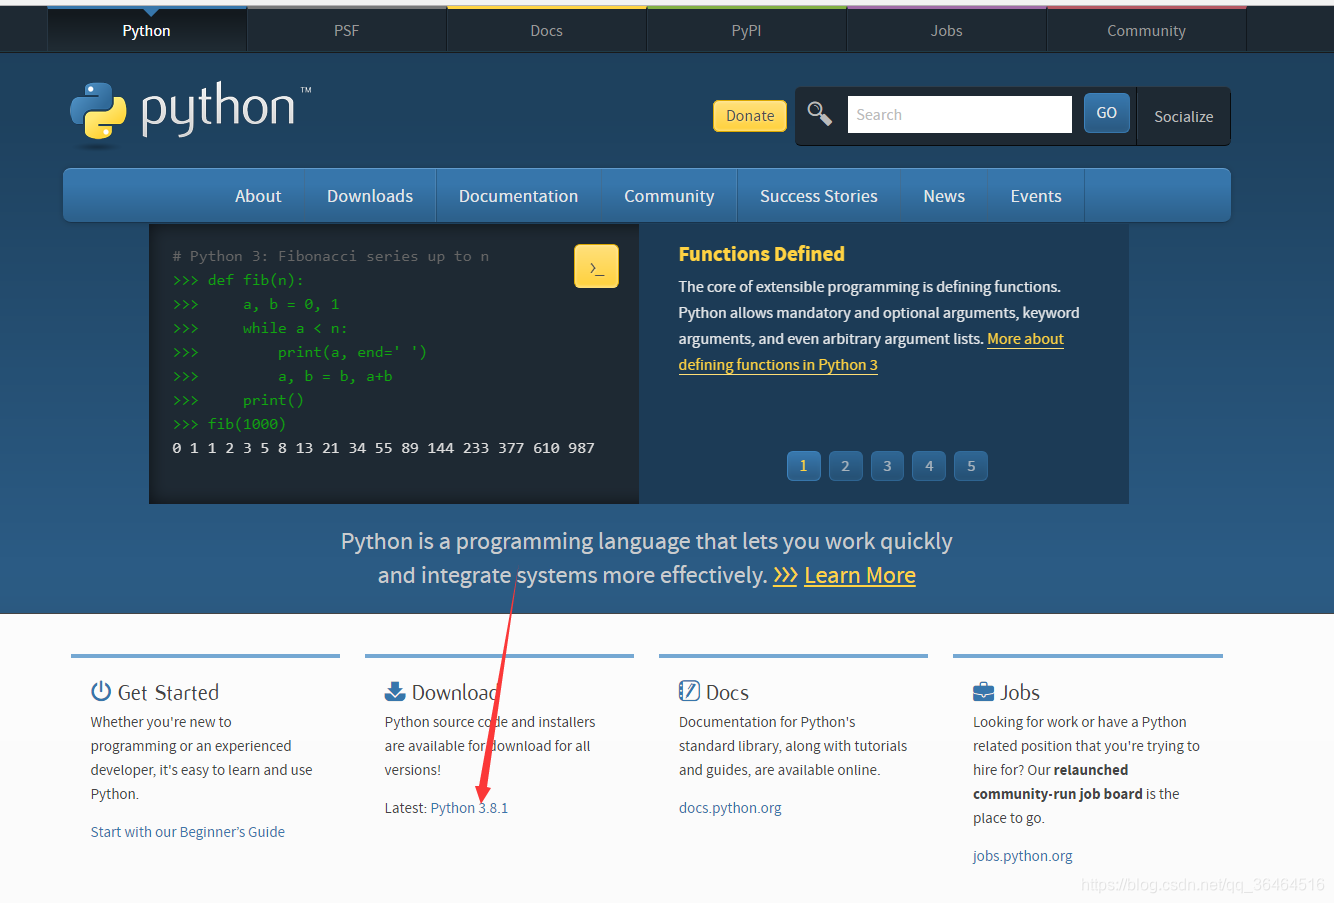Select slide 1 in the carousel
This screenshot has height=903, width=1334.
point(803,466)
